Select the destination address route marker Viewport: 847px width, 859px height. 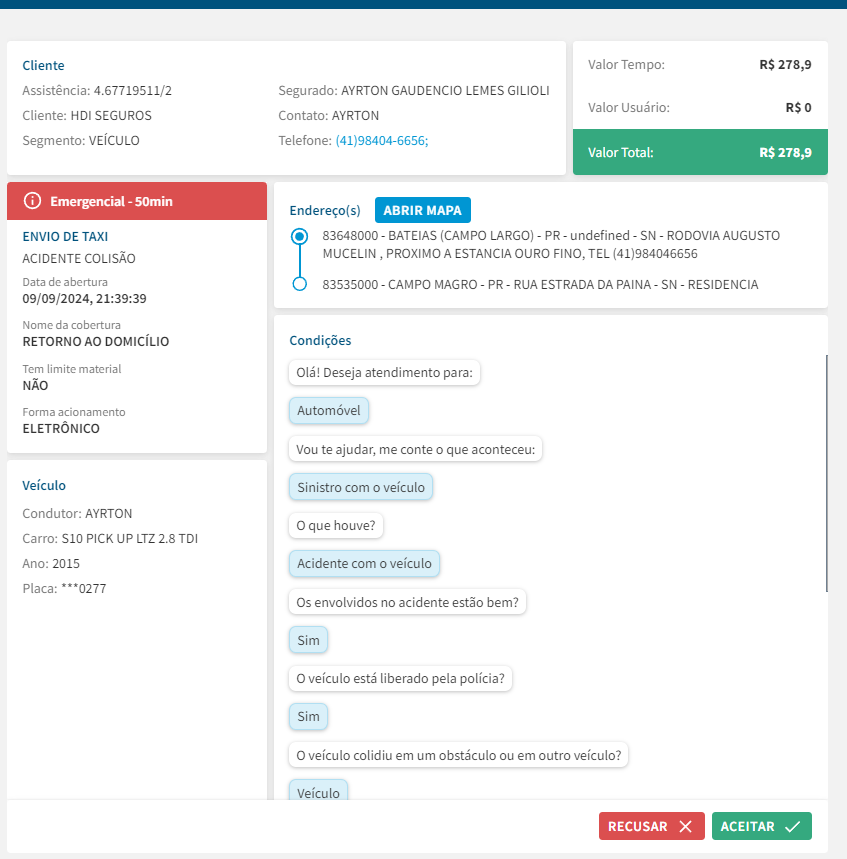299,285
